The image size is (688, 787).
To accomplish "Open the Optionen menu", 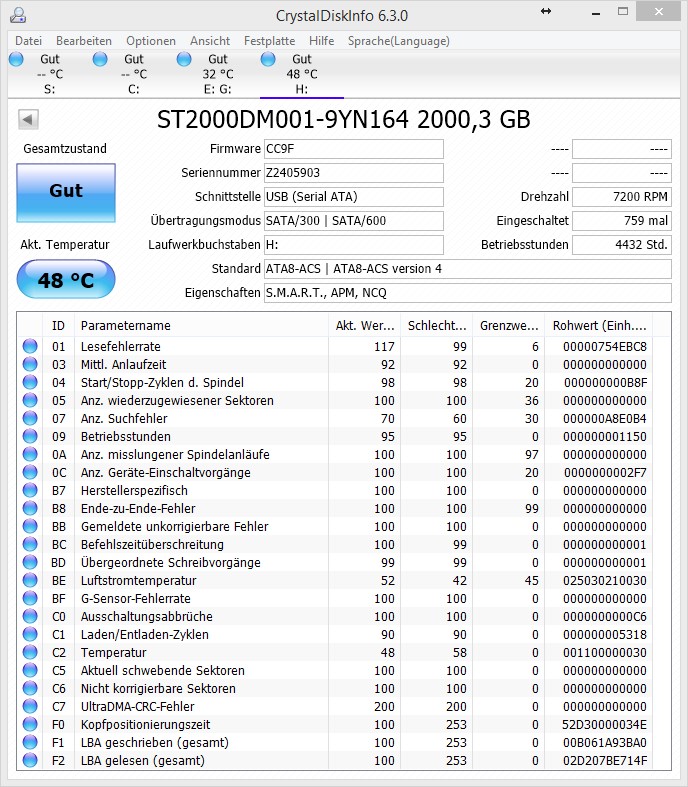I will pos(151,41).
